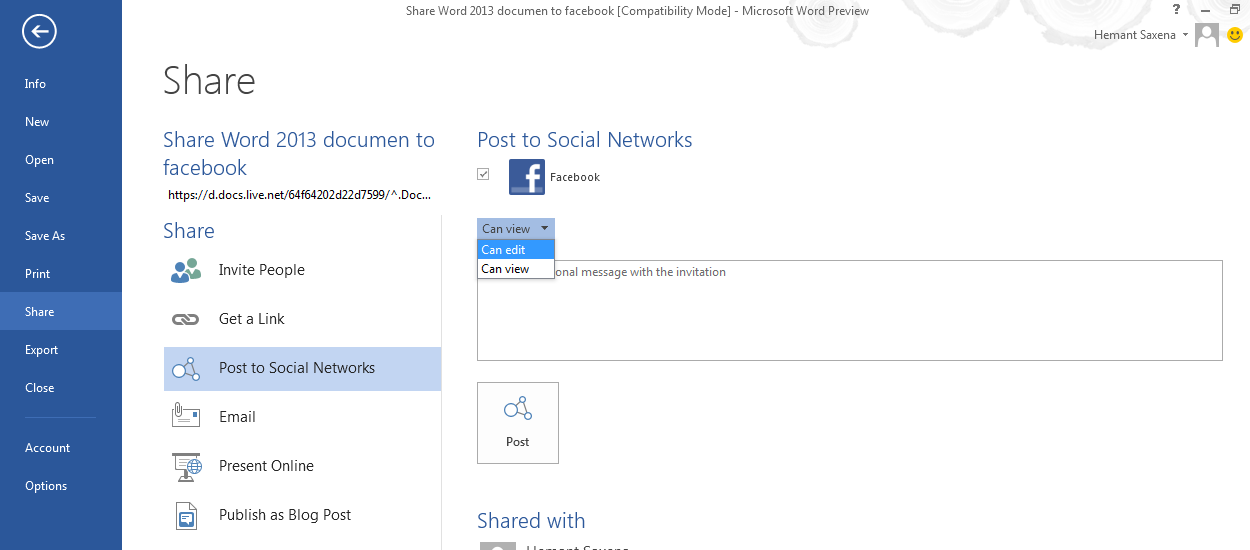Click the smiley feedback icon

click(x=1235, y=35)
